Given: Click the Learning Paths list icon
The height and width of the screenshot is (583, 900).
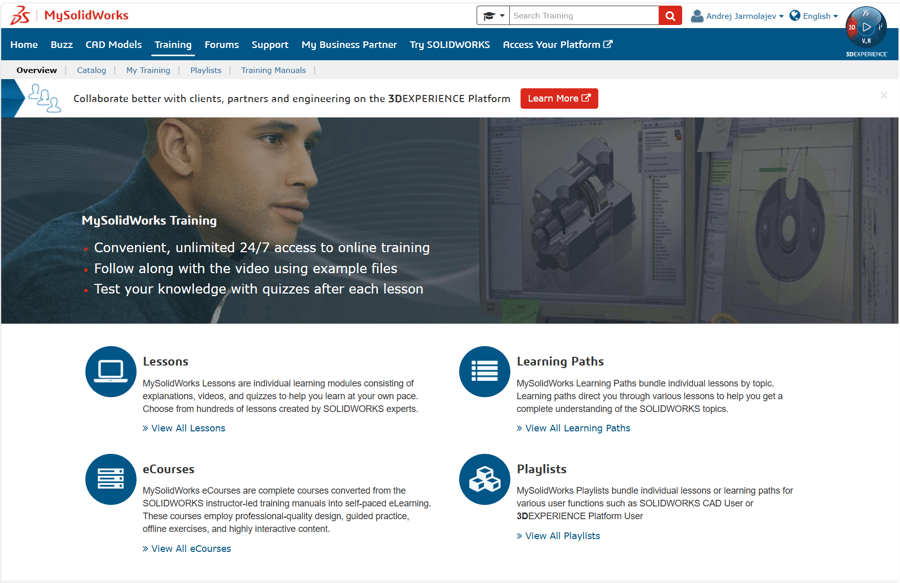Looking at the screenshot, I should click(x=484, y=371).
